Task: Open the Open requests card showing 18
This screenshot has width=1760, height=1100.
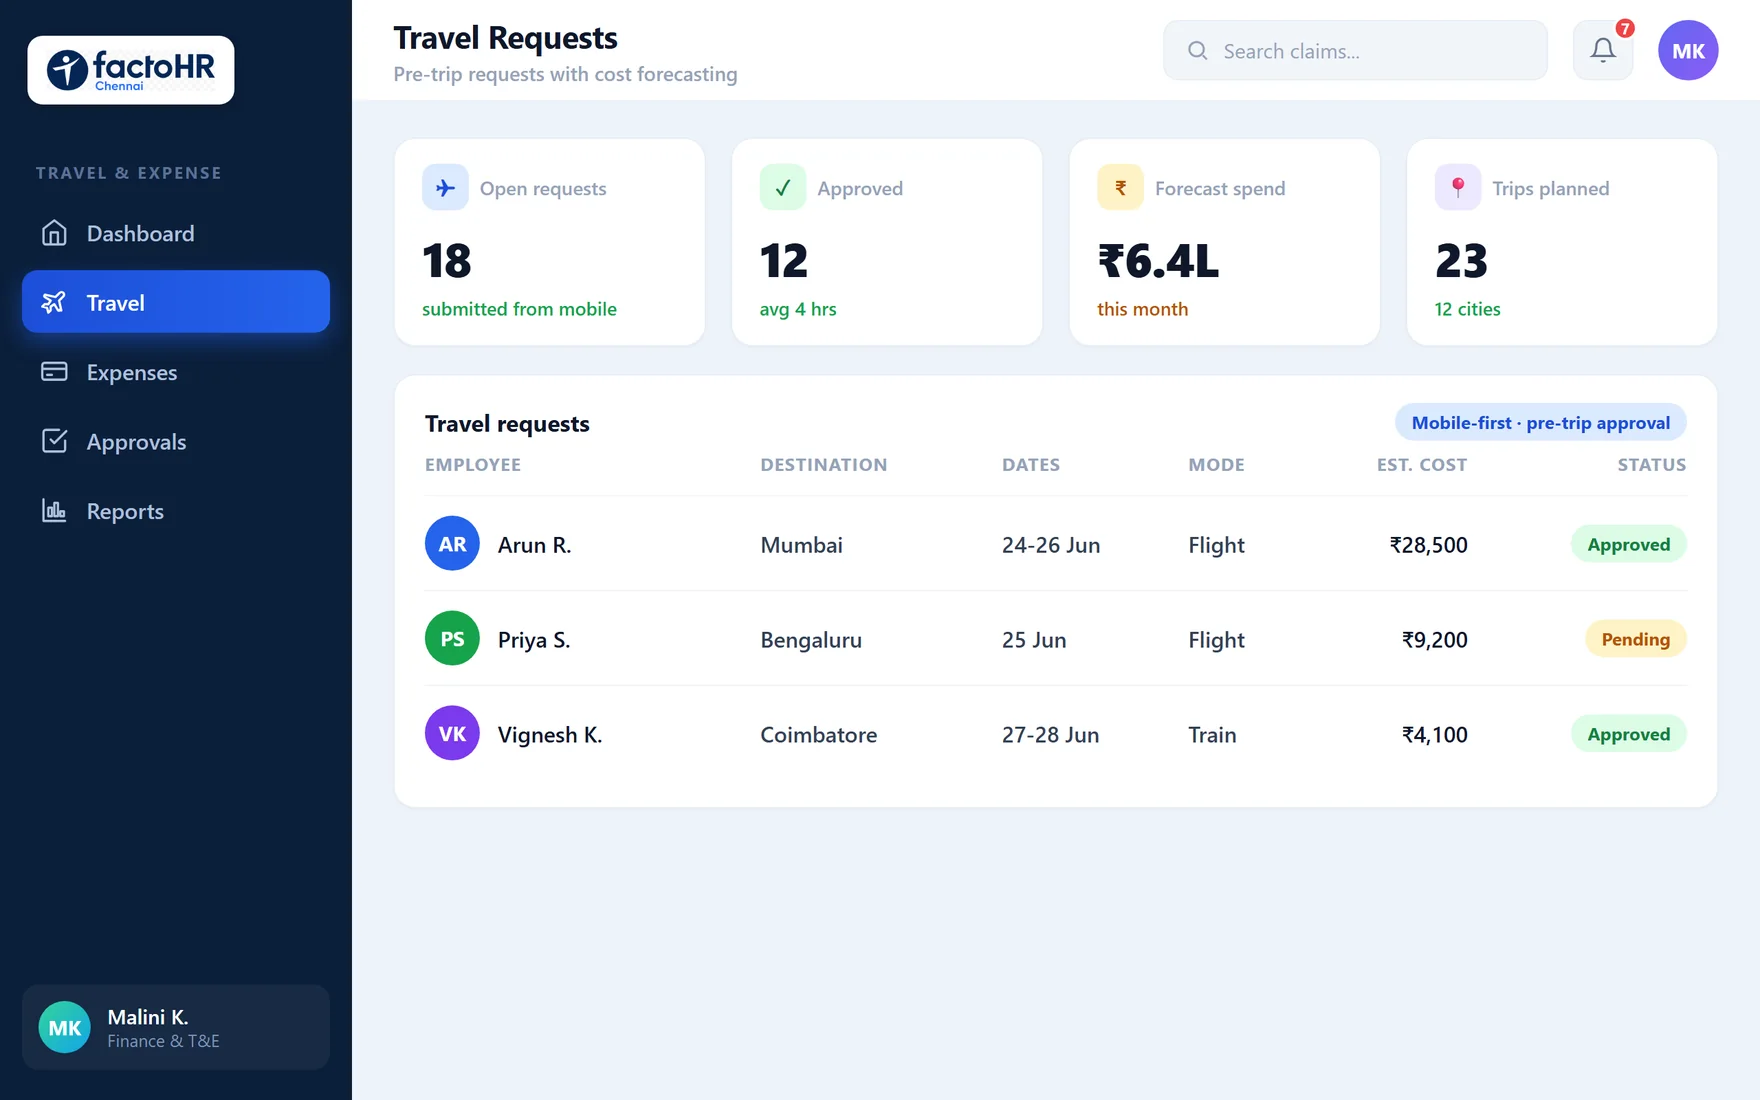Action: coord(550,242)
